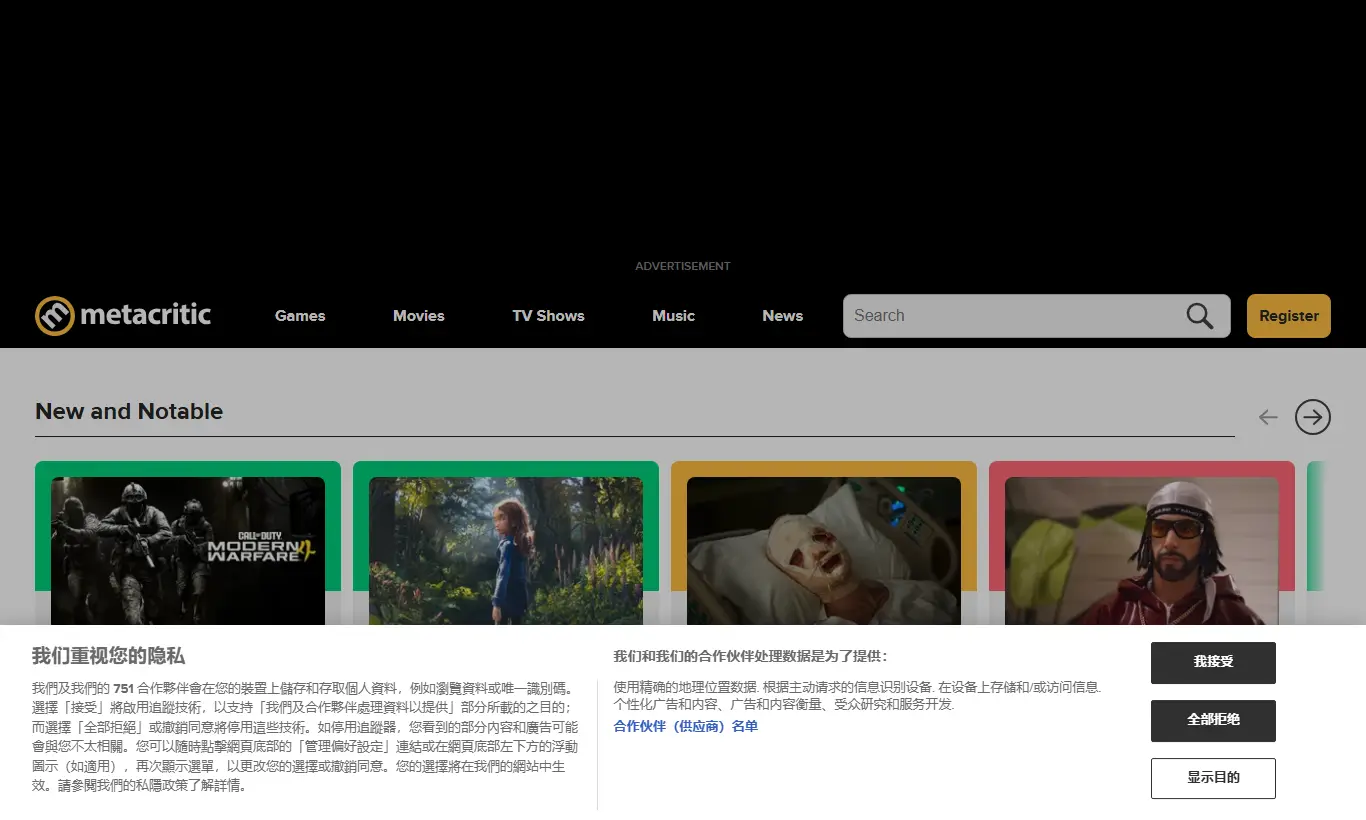This screenshot has height=820, width=1366.
Task: Click the Register button
Action: tap(1288, 316)
